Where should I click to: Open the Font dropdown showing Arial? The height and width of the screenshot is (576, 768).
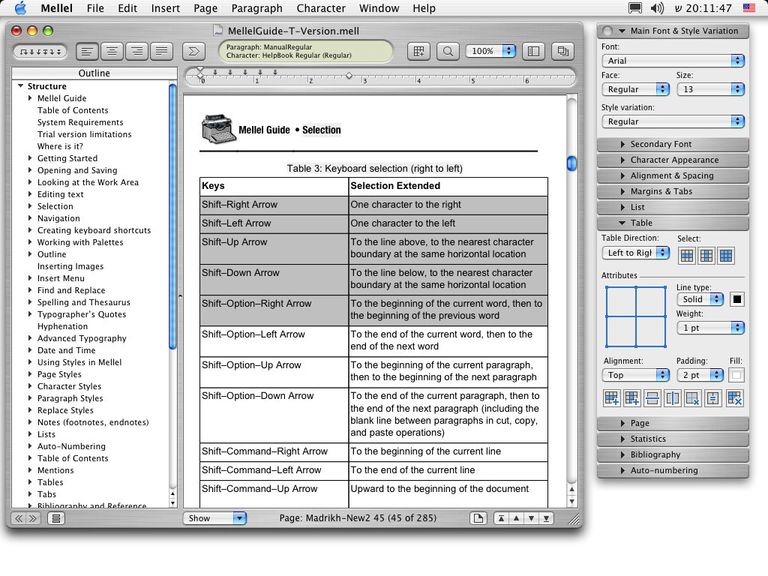pos(673,61)
